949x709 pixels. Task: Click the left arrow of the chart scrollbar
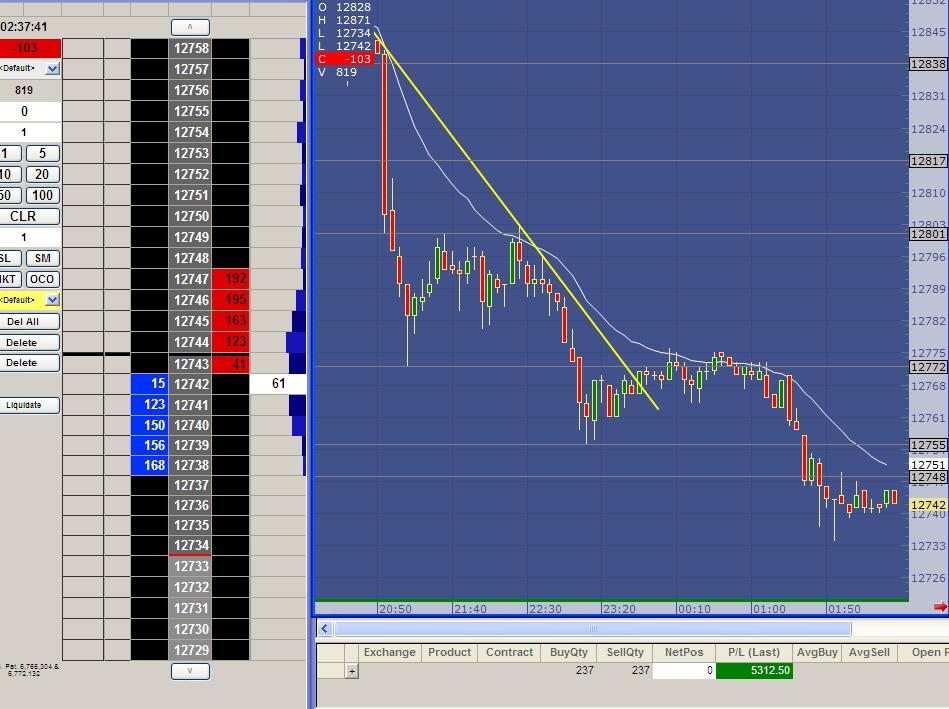click(324, 629)
